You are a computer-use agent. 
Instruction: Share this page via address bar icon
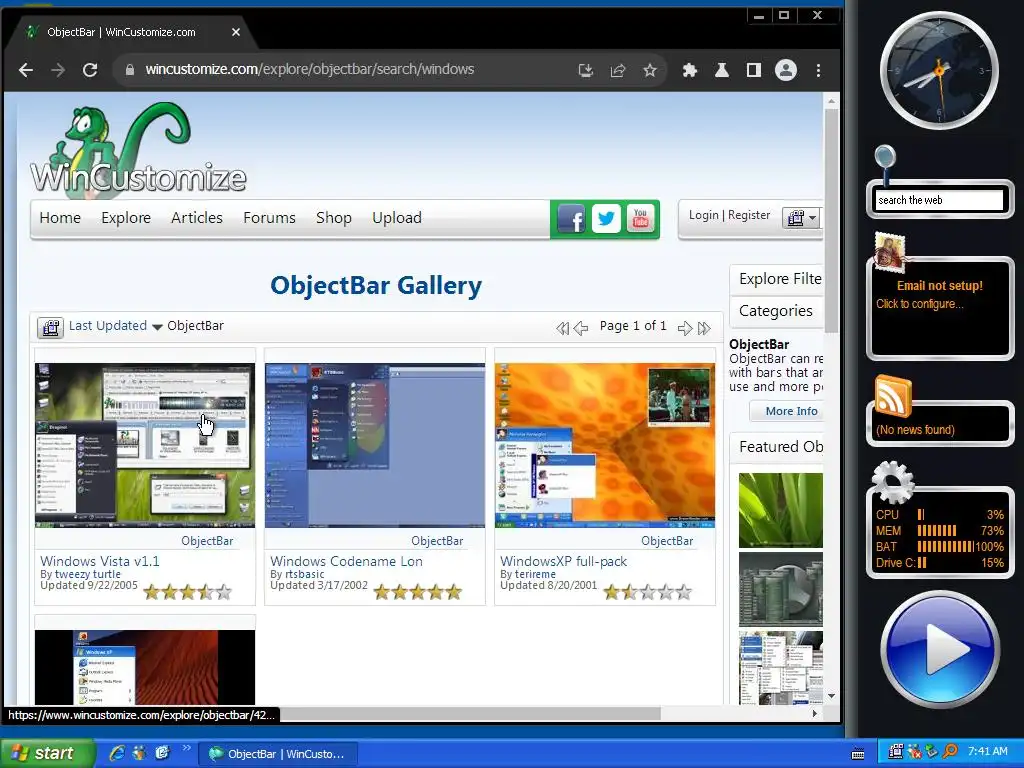pos(618,70)
